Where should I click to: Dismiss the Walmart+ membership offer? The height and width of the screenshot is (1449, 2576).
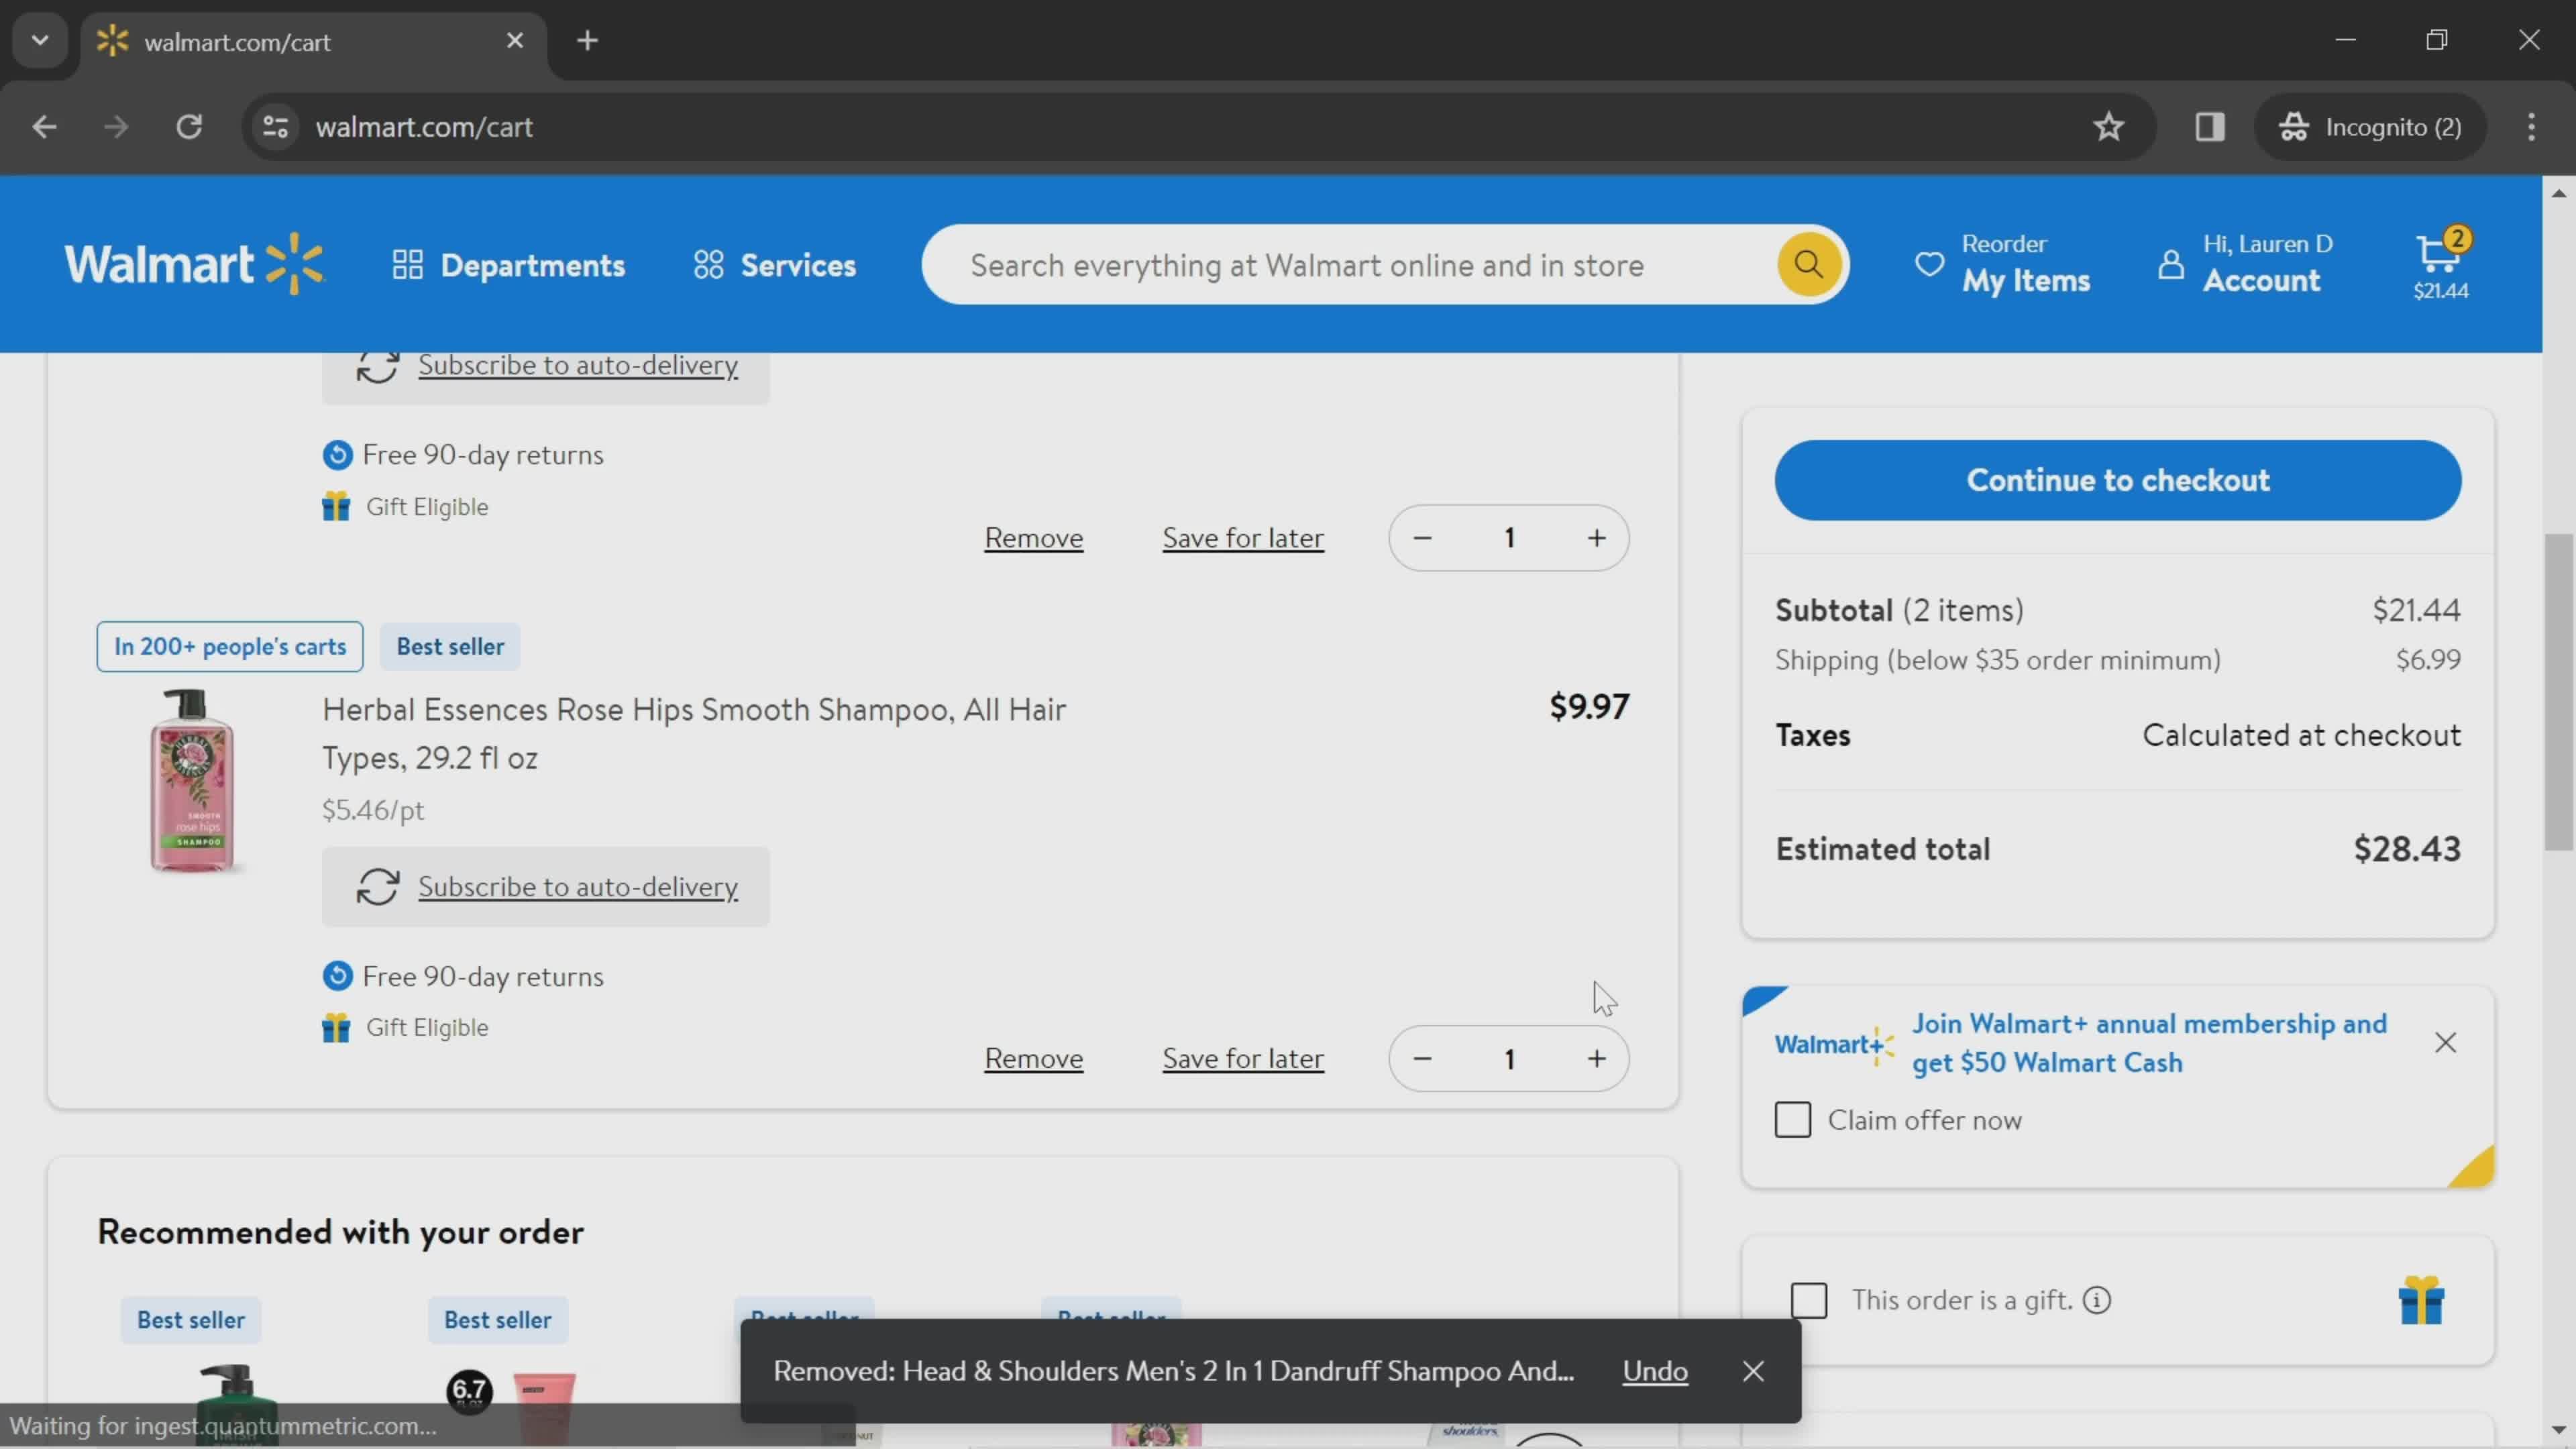2446,1043
